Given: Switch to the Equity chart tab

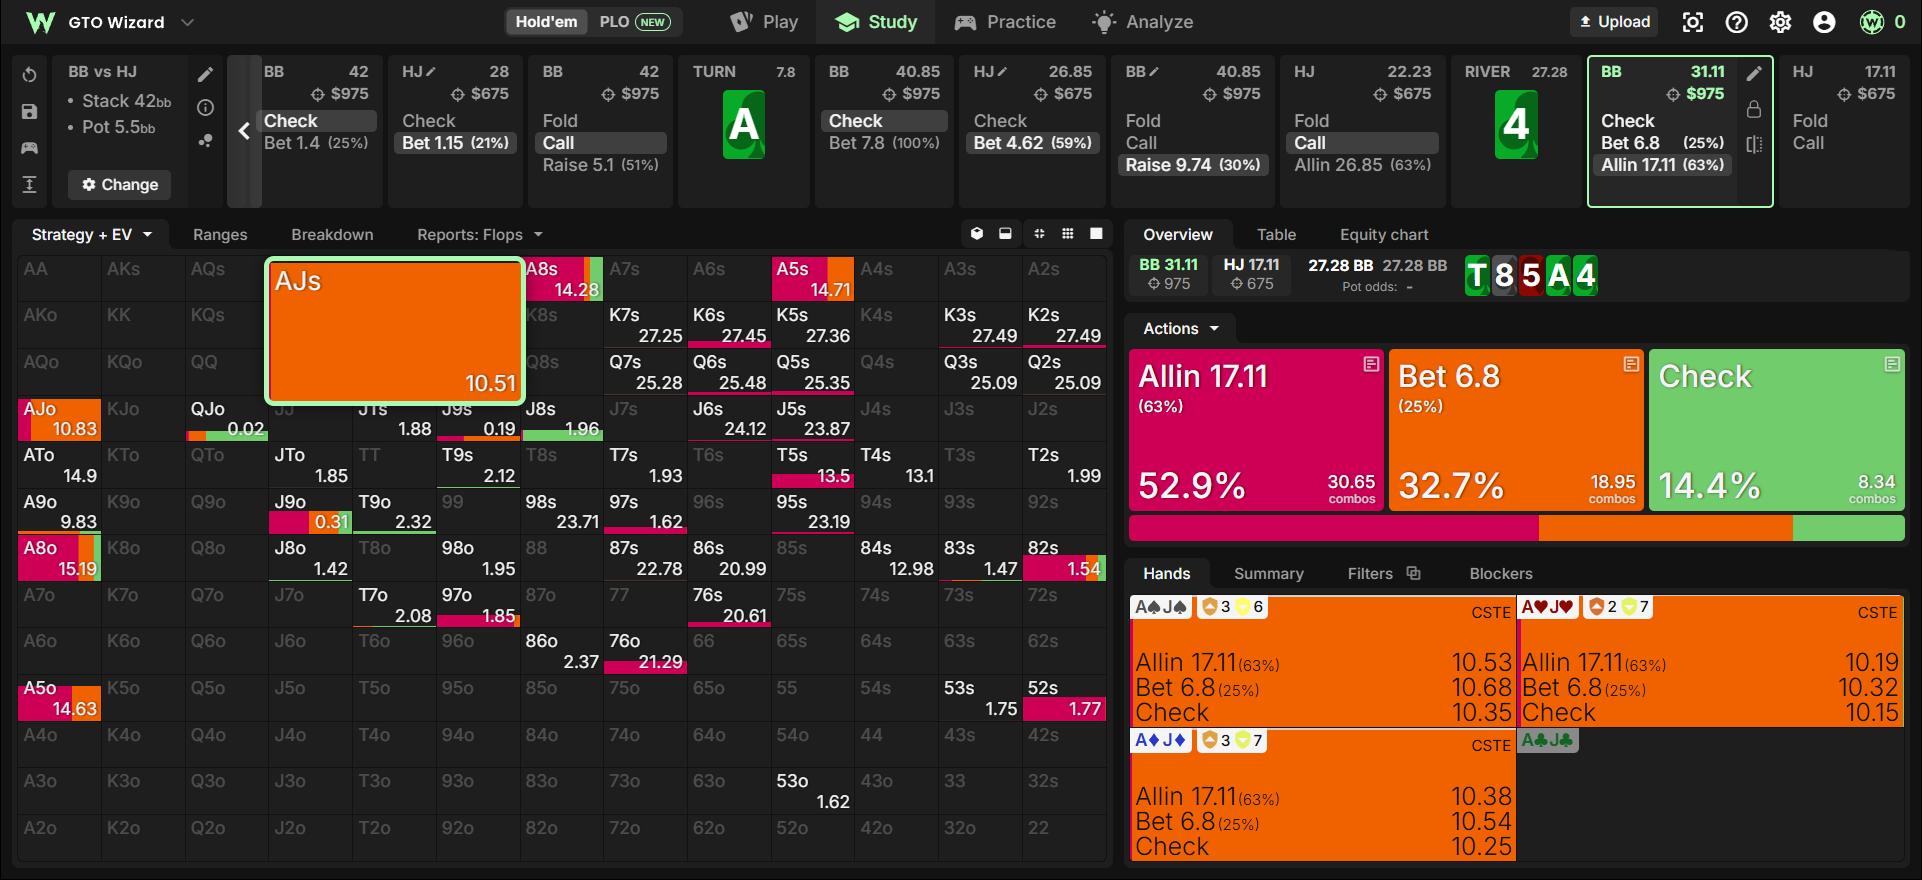Looking at the screenshot, I should point(1384,235).
